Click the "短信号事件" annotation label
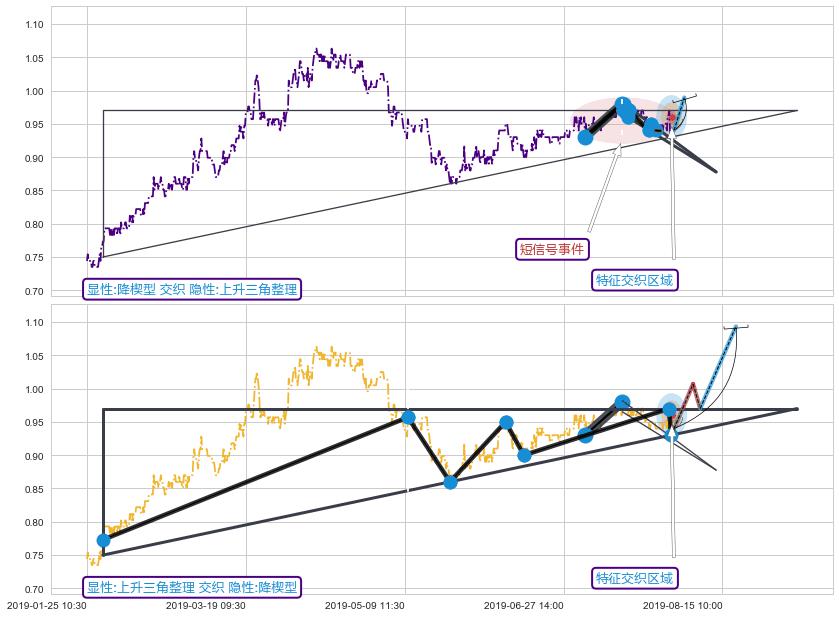The height and width of the screenshot is (617, 839). point(551,249)
